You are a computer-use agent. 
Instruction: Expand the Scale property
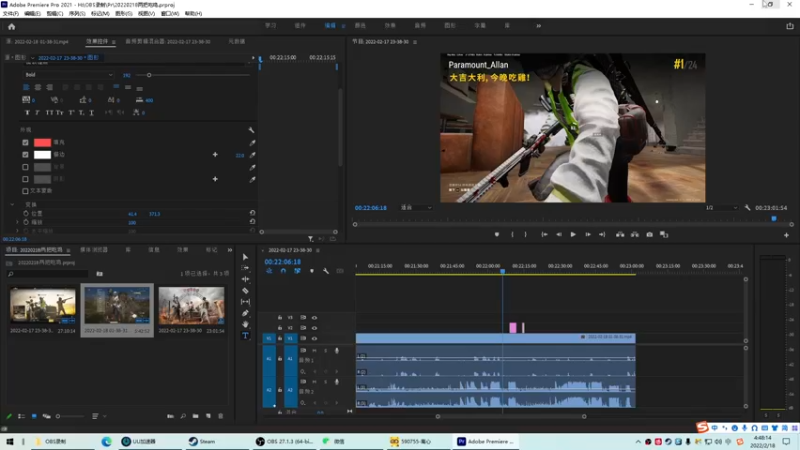tap(17, 222)
